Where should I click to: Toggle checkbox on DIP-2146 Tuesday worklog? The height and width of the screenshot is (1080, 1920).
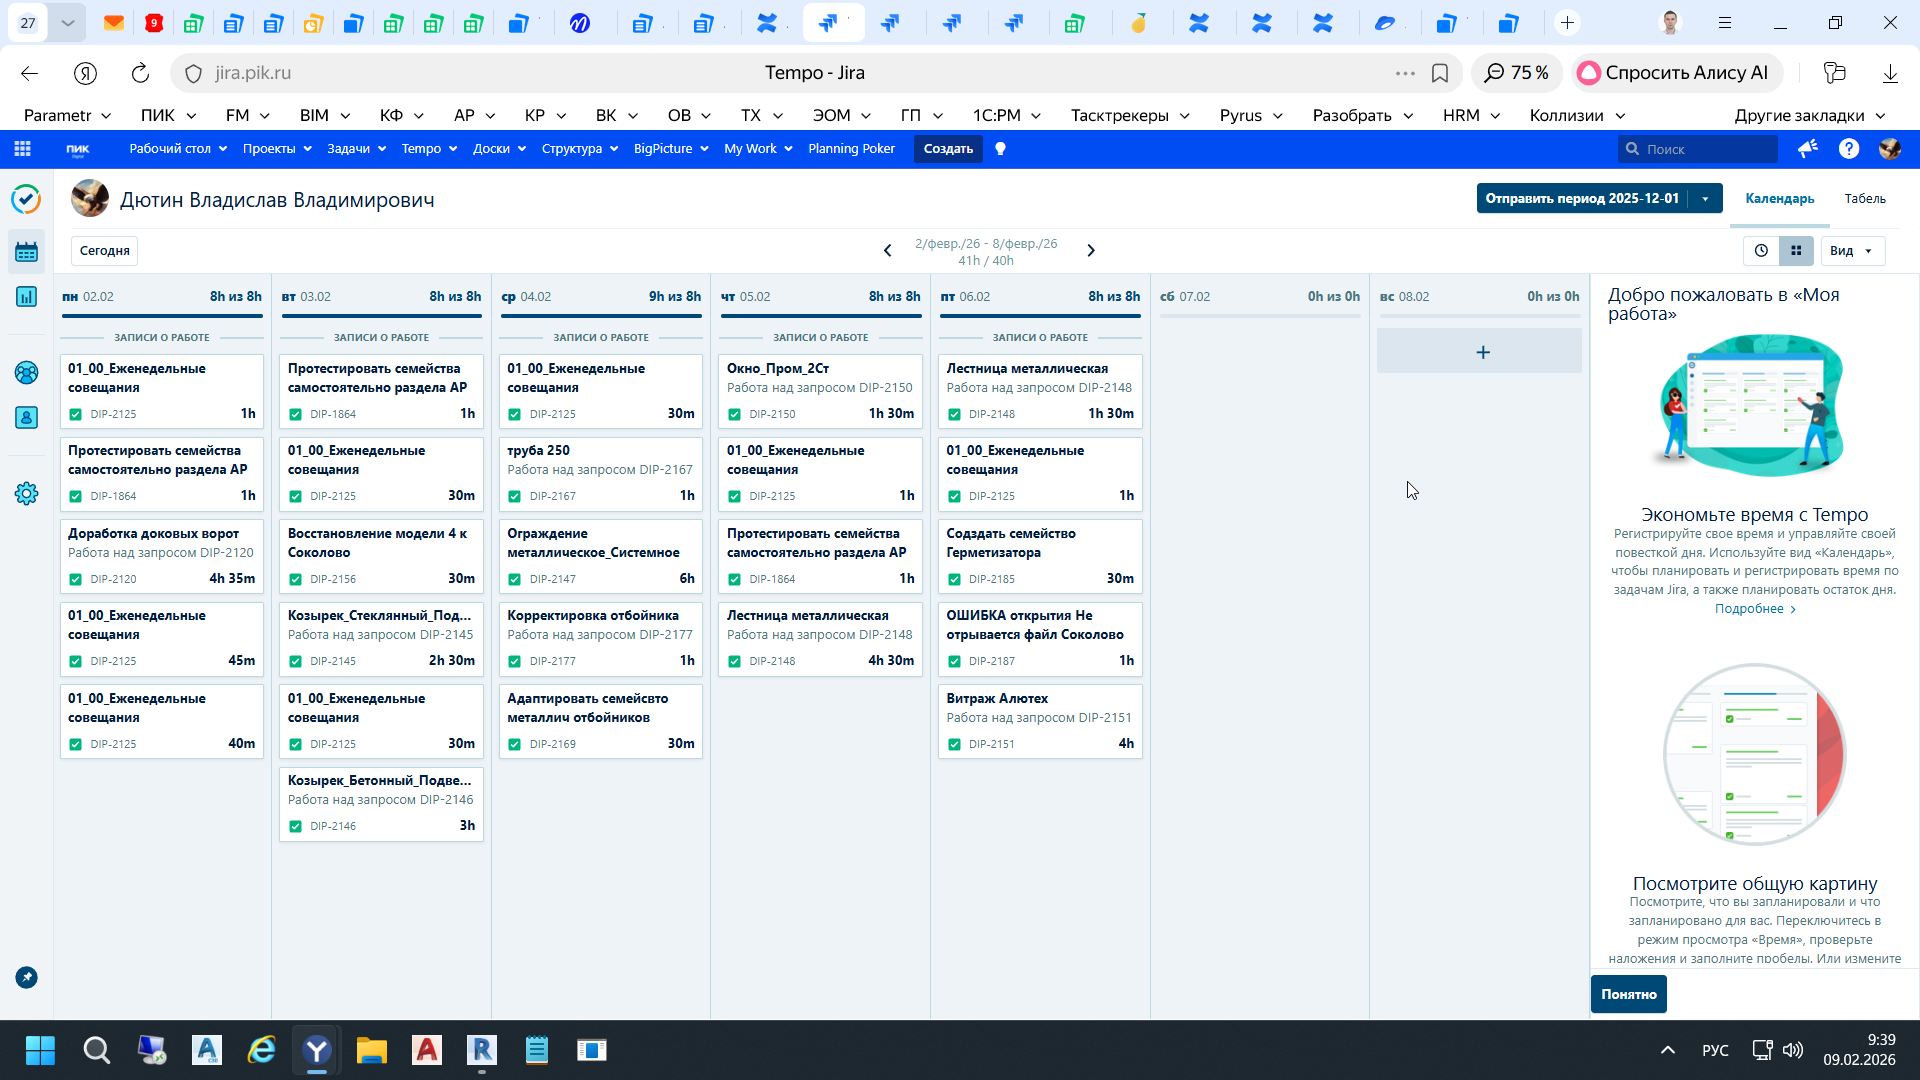click(x=295, y=826)
